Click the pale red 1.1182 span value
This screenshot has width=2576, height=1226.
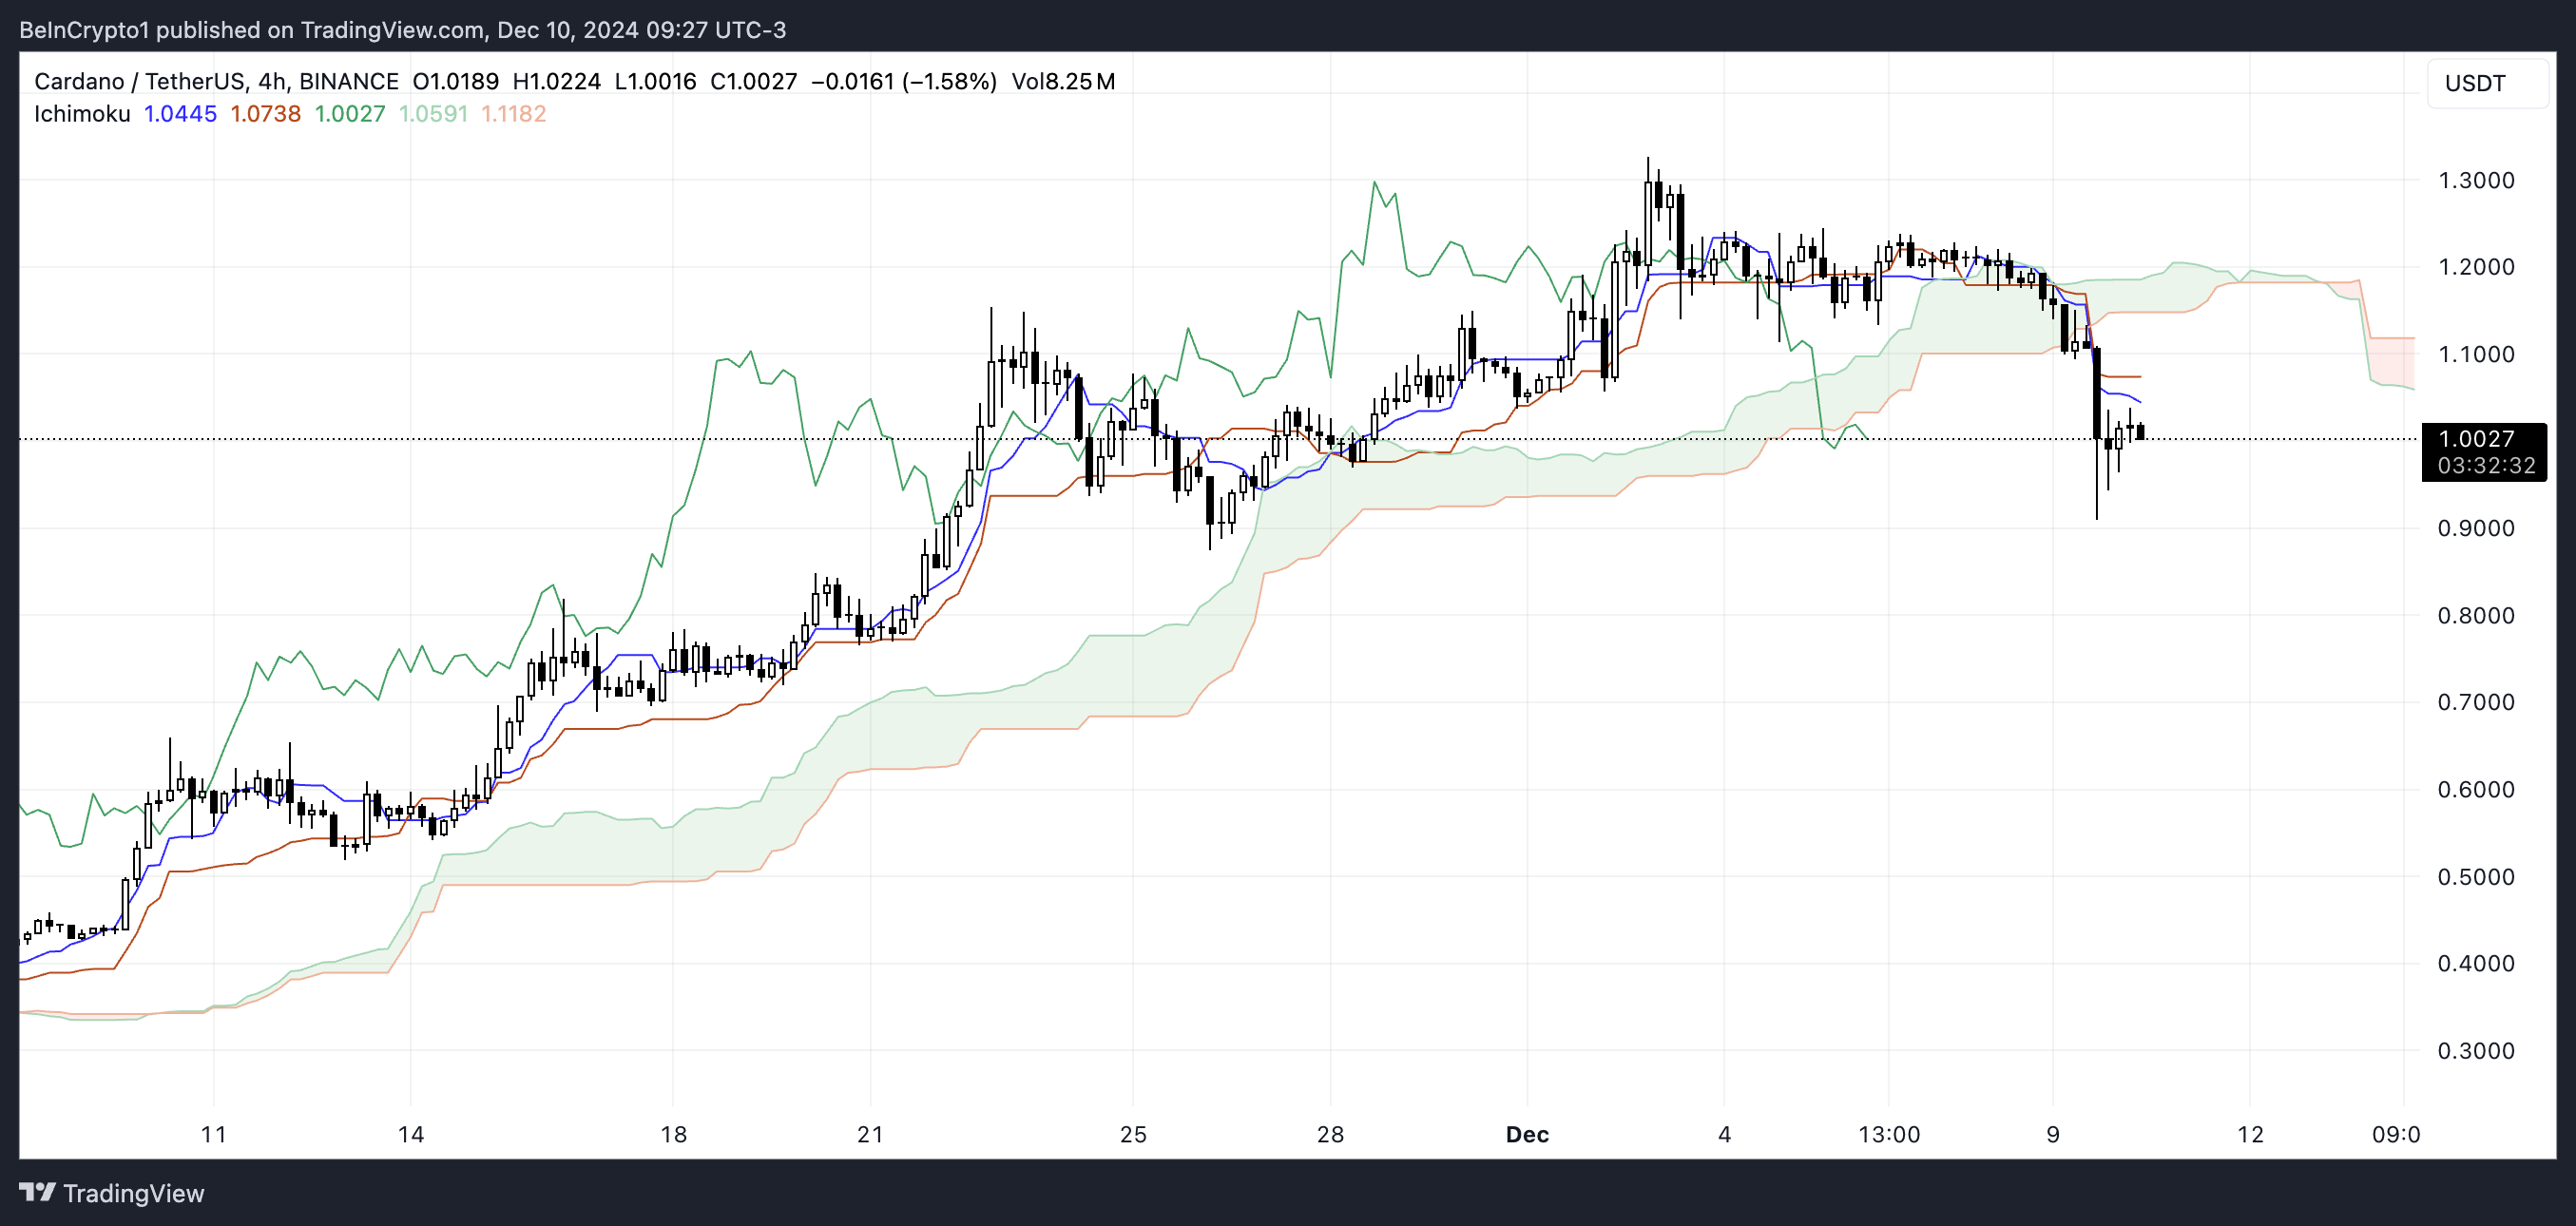point(513,114)
